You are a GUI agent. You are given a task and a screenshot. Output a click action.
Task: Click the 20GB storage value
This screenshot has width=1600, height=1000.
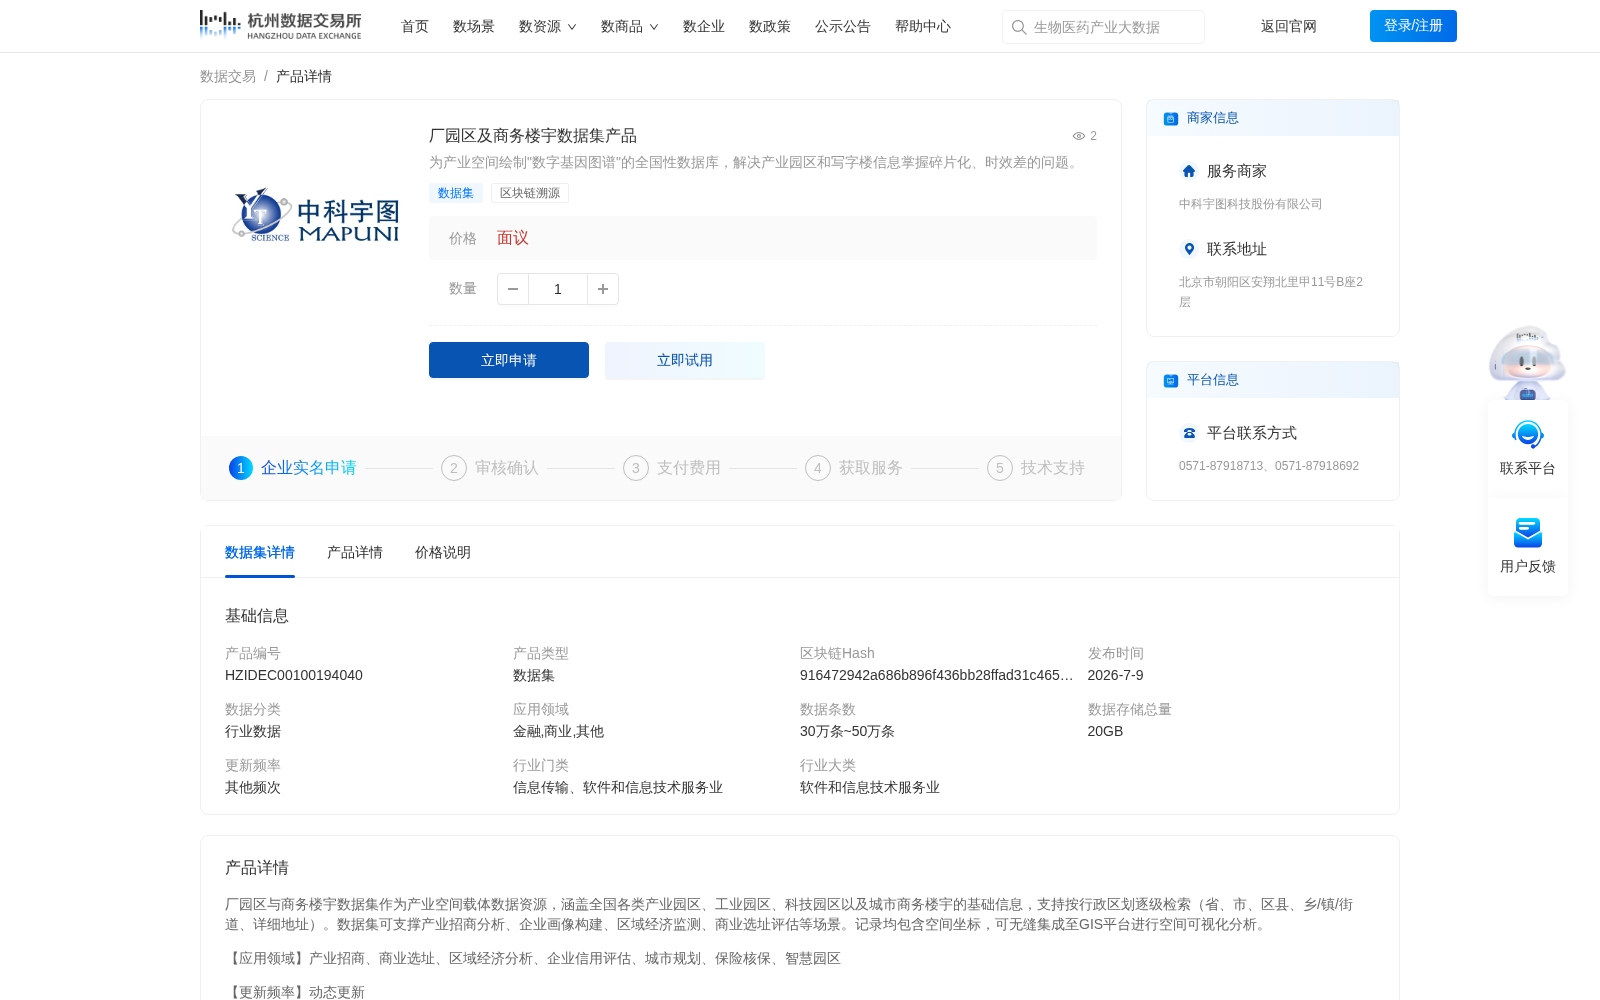click(x=1105, y=731)
